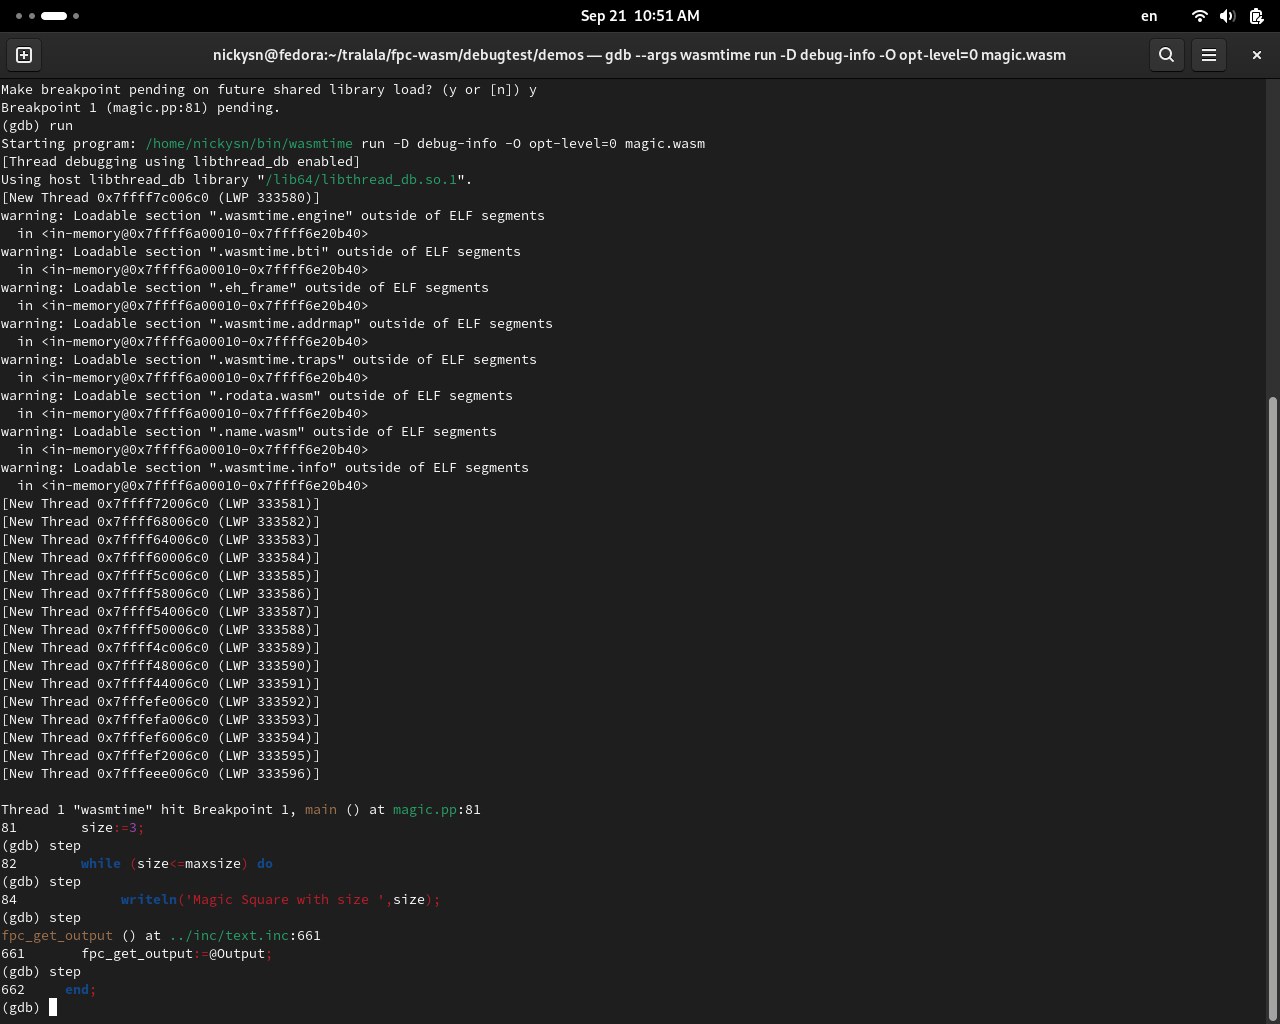
Task: Click the '/home/nickysn/bin/wasmtime' path text
Action: coord(249,143)
